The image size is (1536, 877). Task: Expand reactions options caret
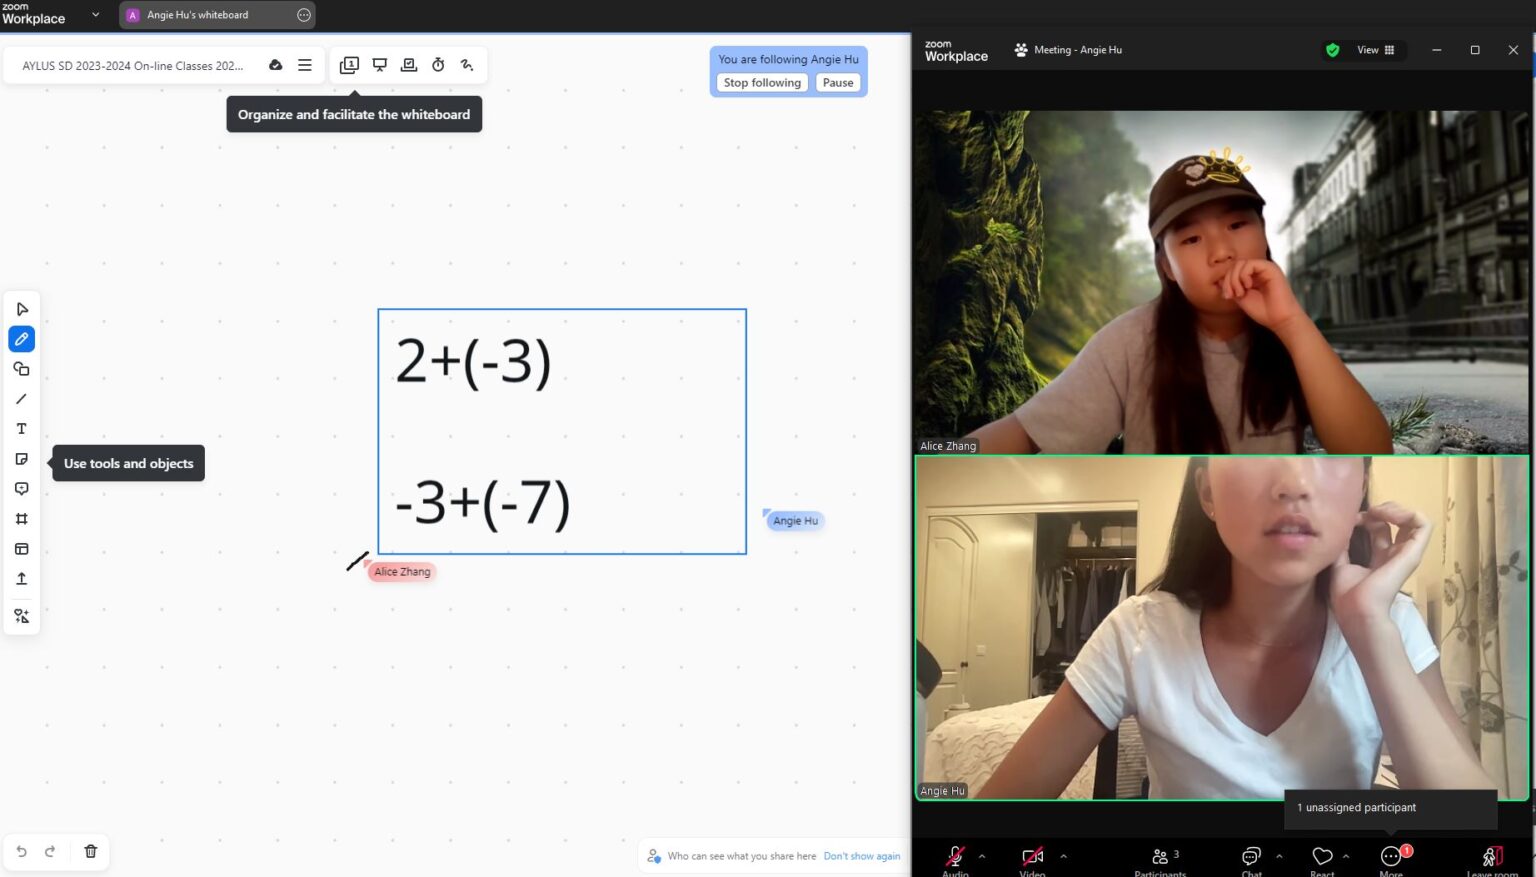1346,856
